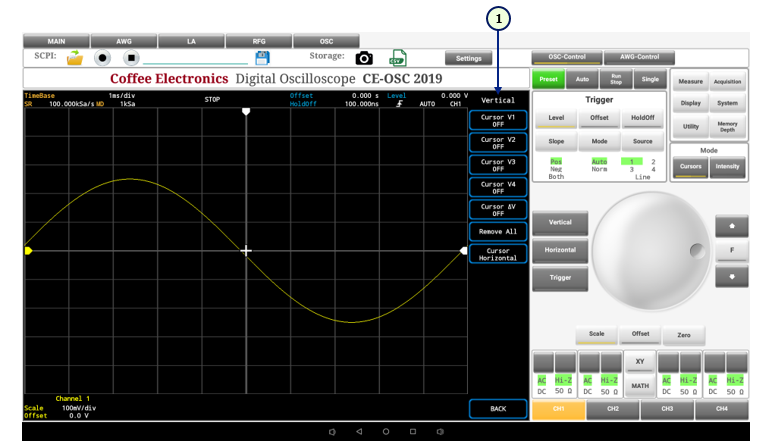Toggle Cursor V1 on
Image resolution: width=769 pixels, height=445 pixels.
tap(498, 120)
